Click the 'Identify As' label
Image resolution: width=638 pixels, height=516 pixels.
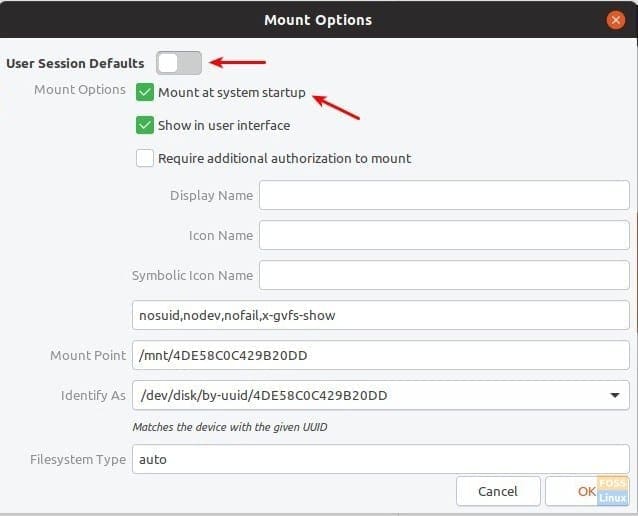(93, 395)
